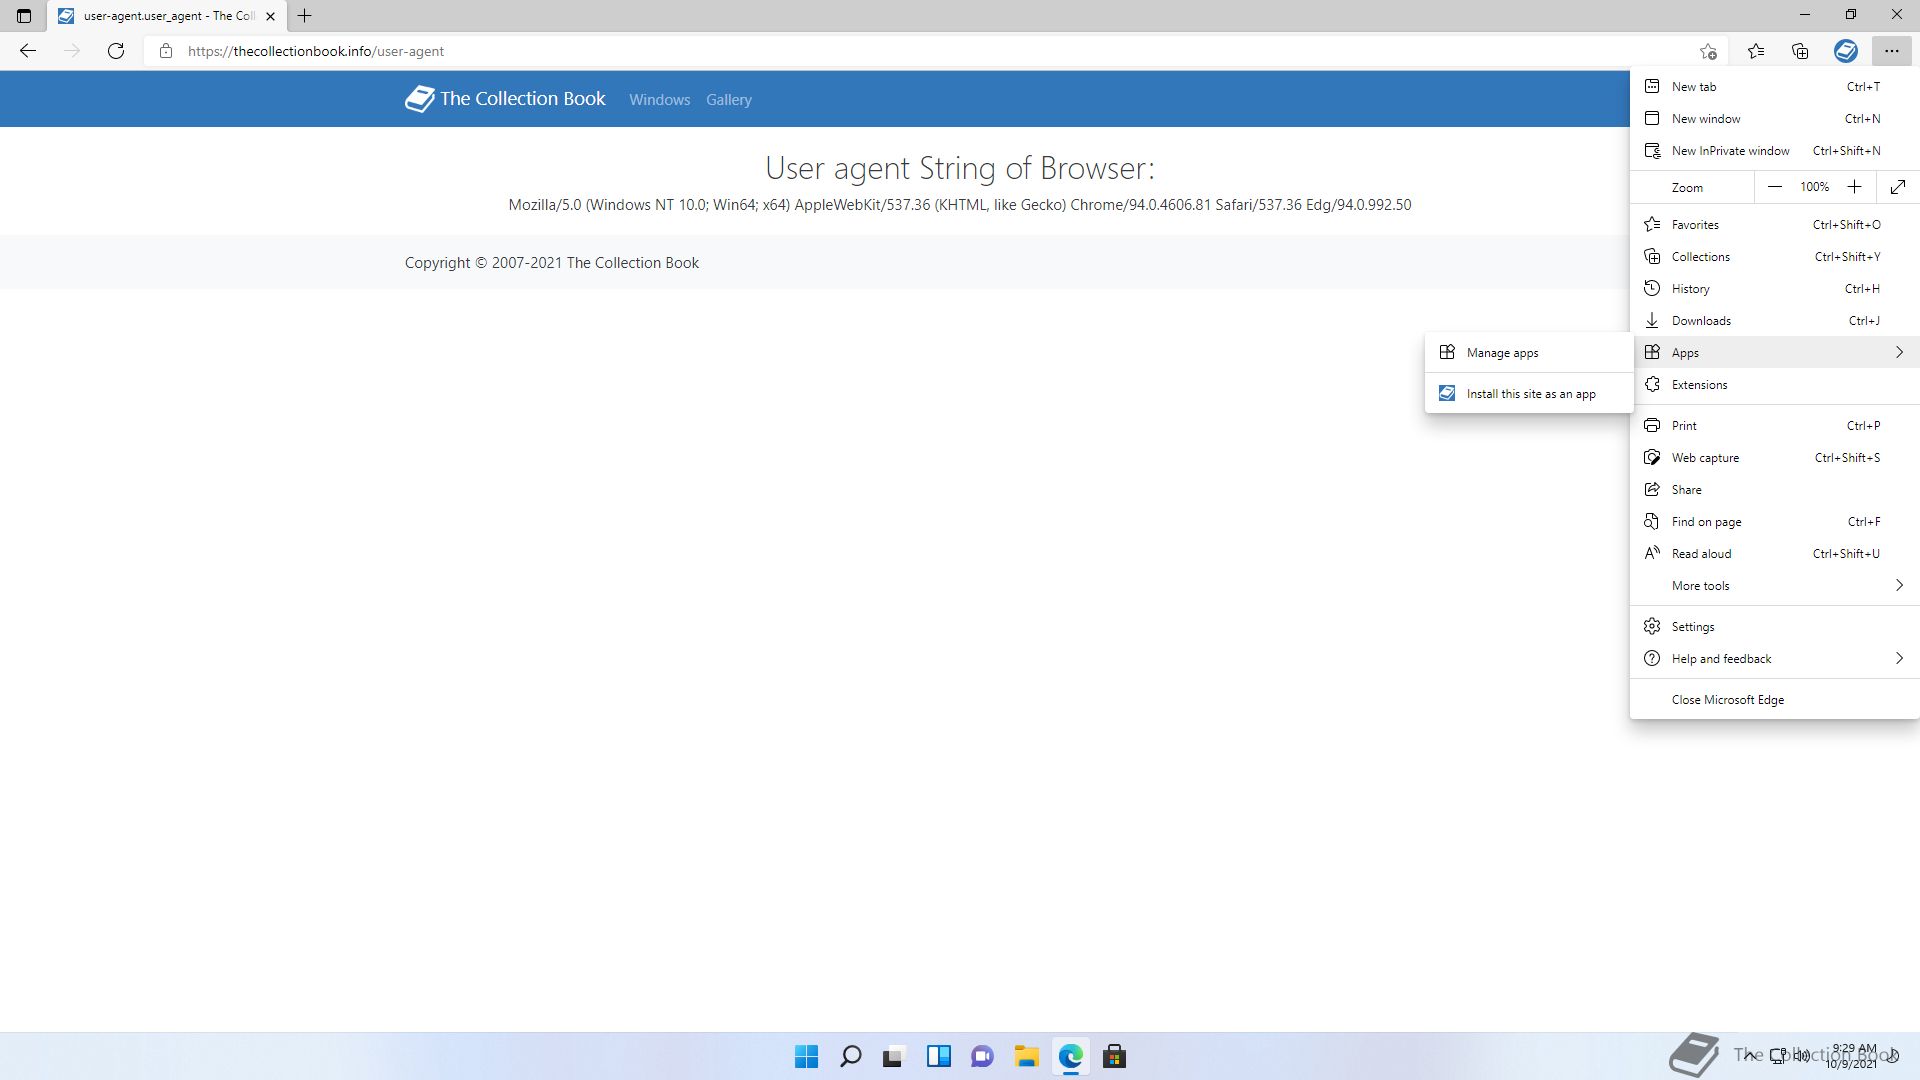1920x1080 pixels.
Task: Open Chat (Teams) taskbar icon
Action: pos(982,1057)
